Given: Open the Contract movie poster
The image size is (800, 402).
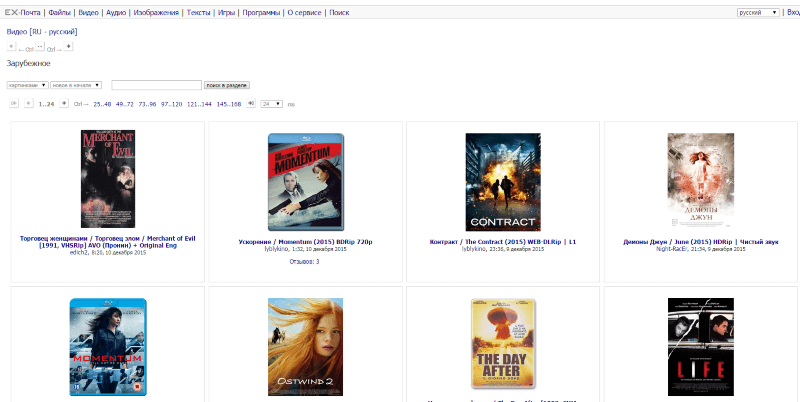Looking at the screenshot, I should coord(503,182).
